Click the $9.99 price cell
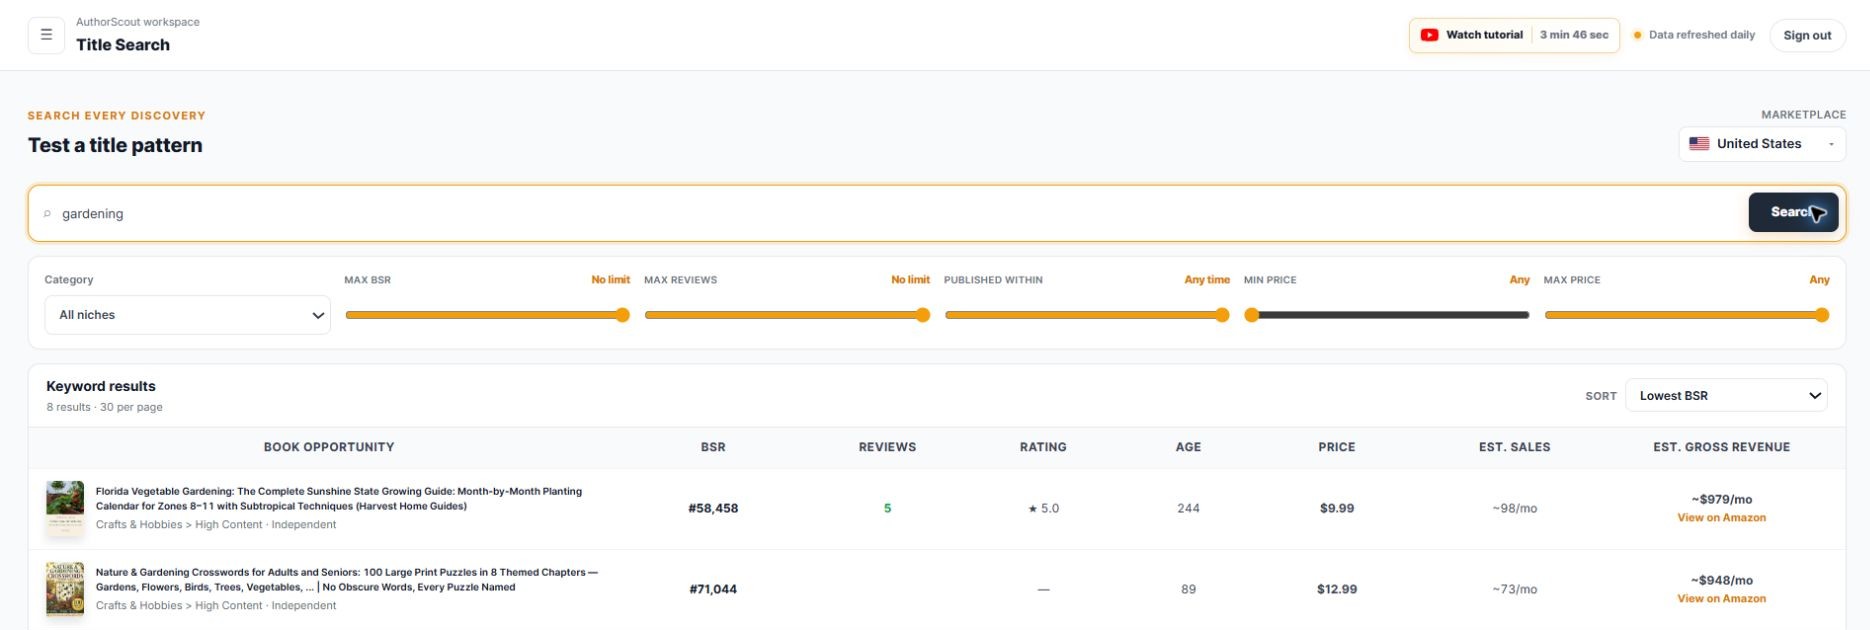 [1337, 509]
